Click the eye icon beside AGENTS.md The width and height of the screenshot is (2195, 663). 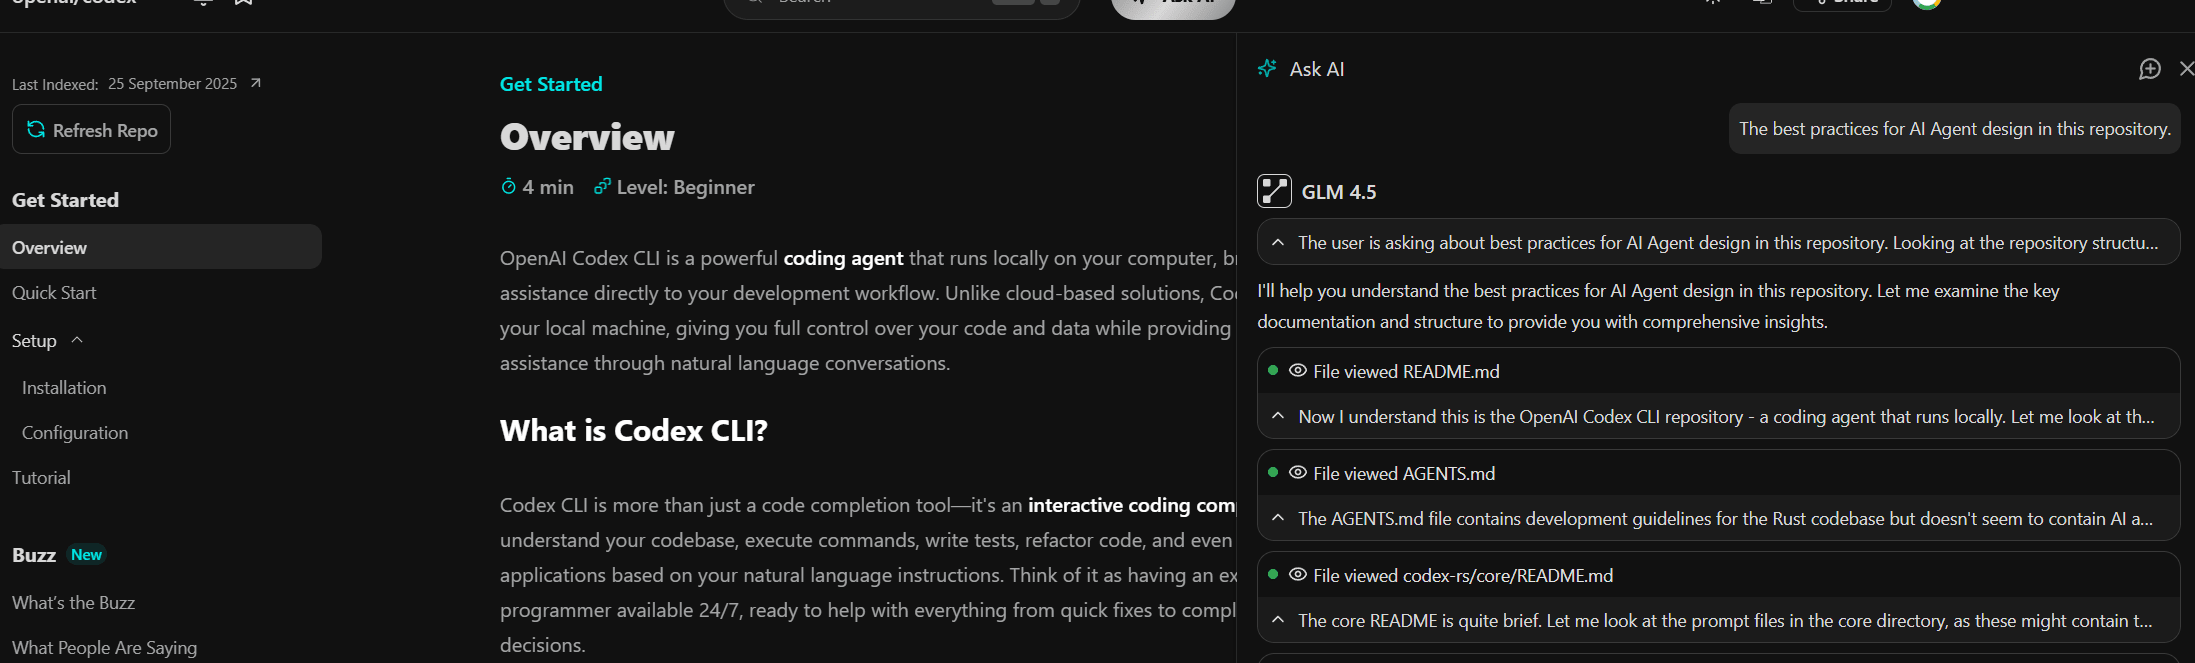click(x=1298, y=473)
